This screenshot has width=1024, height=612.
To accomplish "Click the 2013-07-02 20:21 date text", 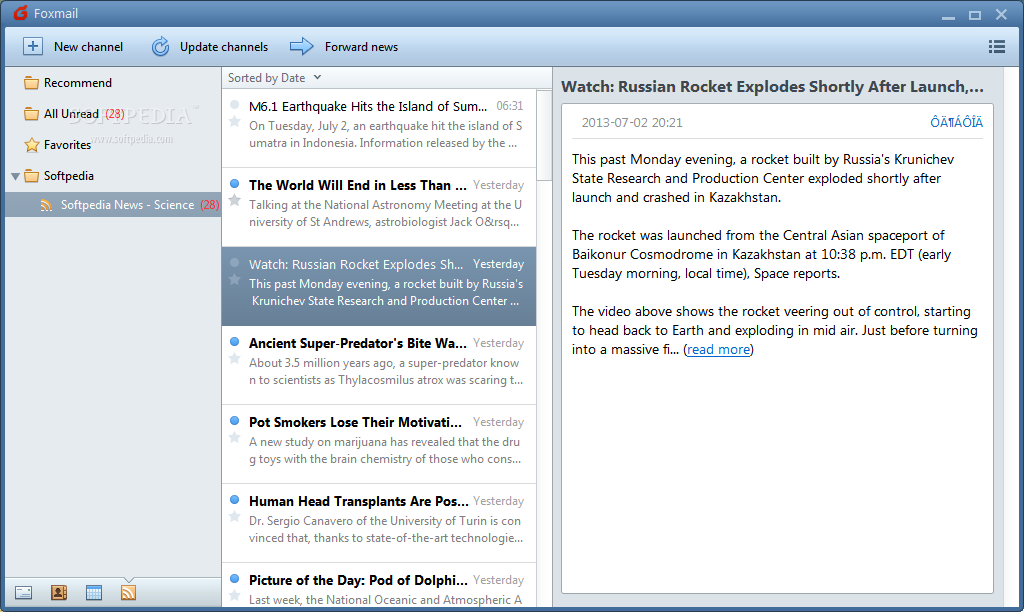I will point(632,123).
